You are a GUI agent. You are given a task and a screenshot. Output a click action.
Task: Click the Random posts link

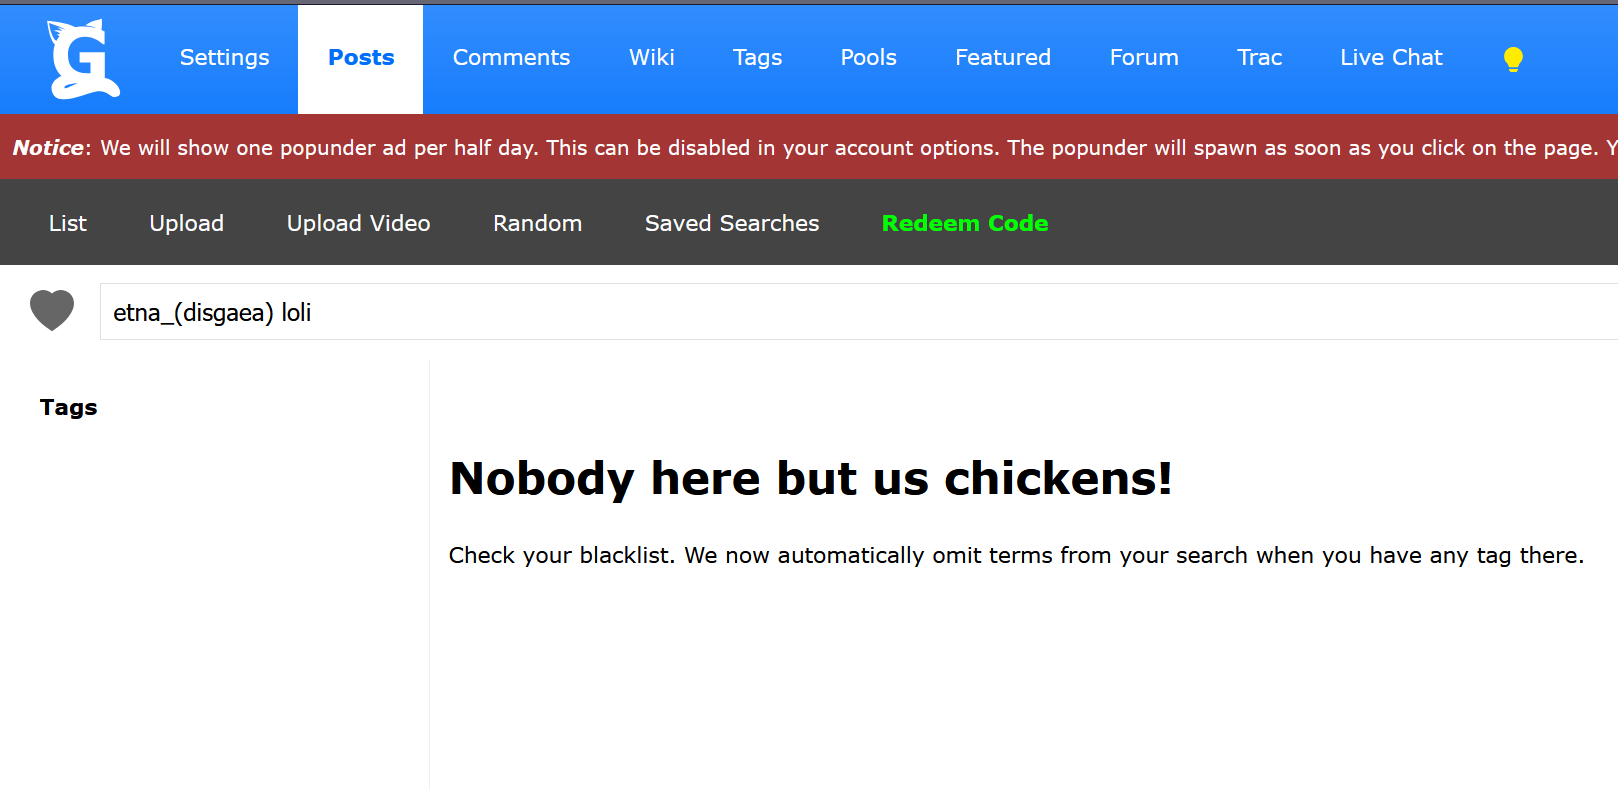pos(537,223)
